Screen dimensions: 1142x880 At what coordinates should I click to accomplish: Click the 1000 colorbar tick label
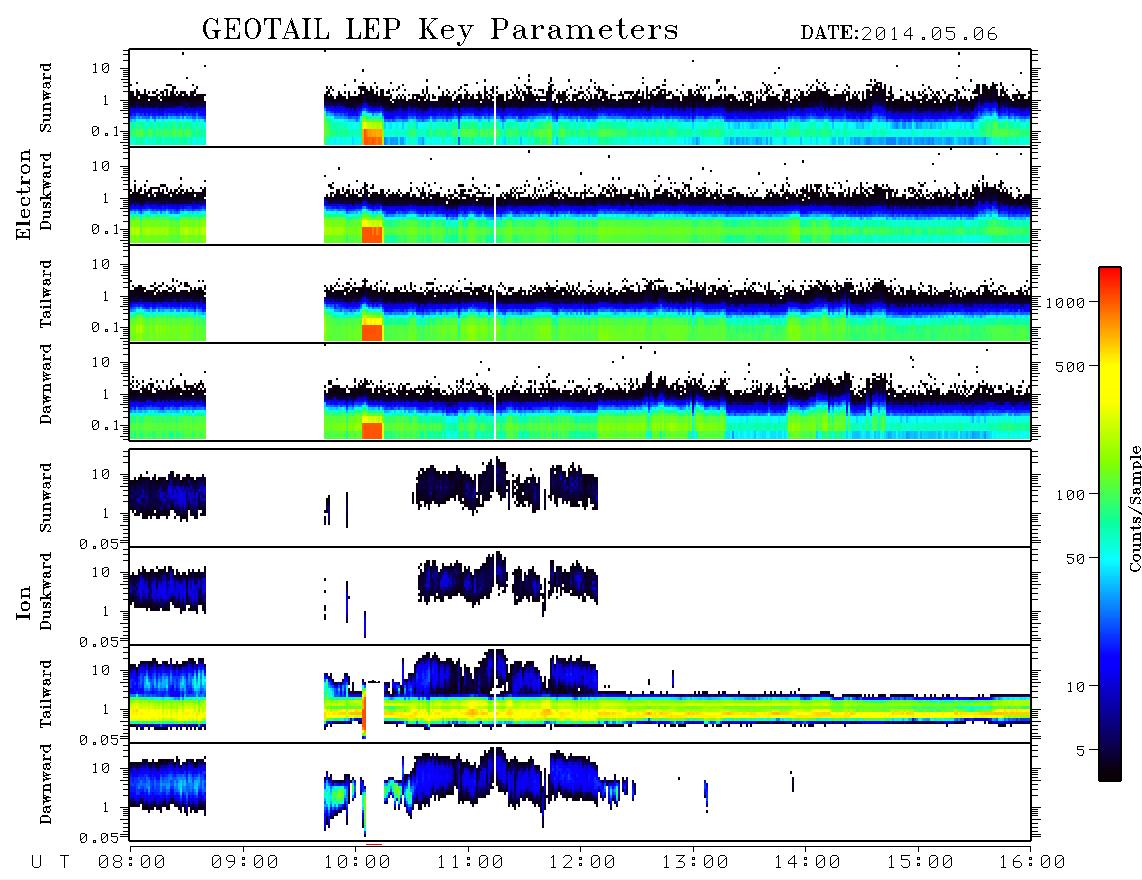[1066, 303]
